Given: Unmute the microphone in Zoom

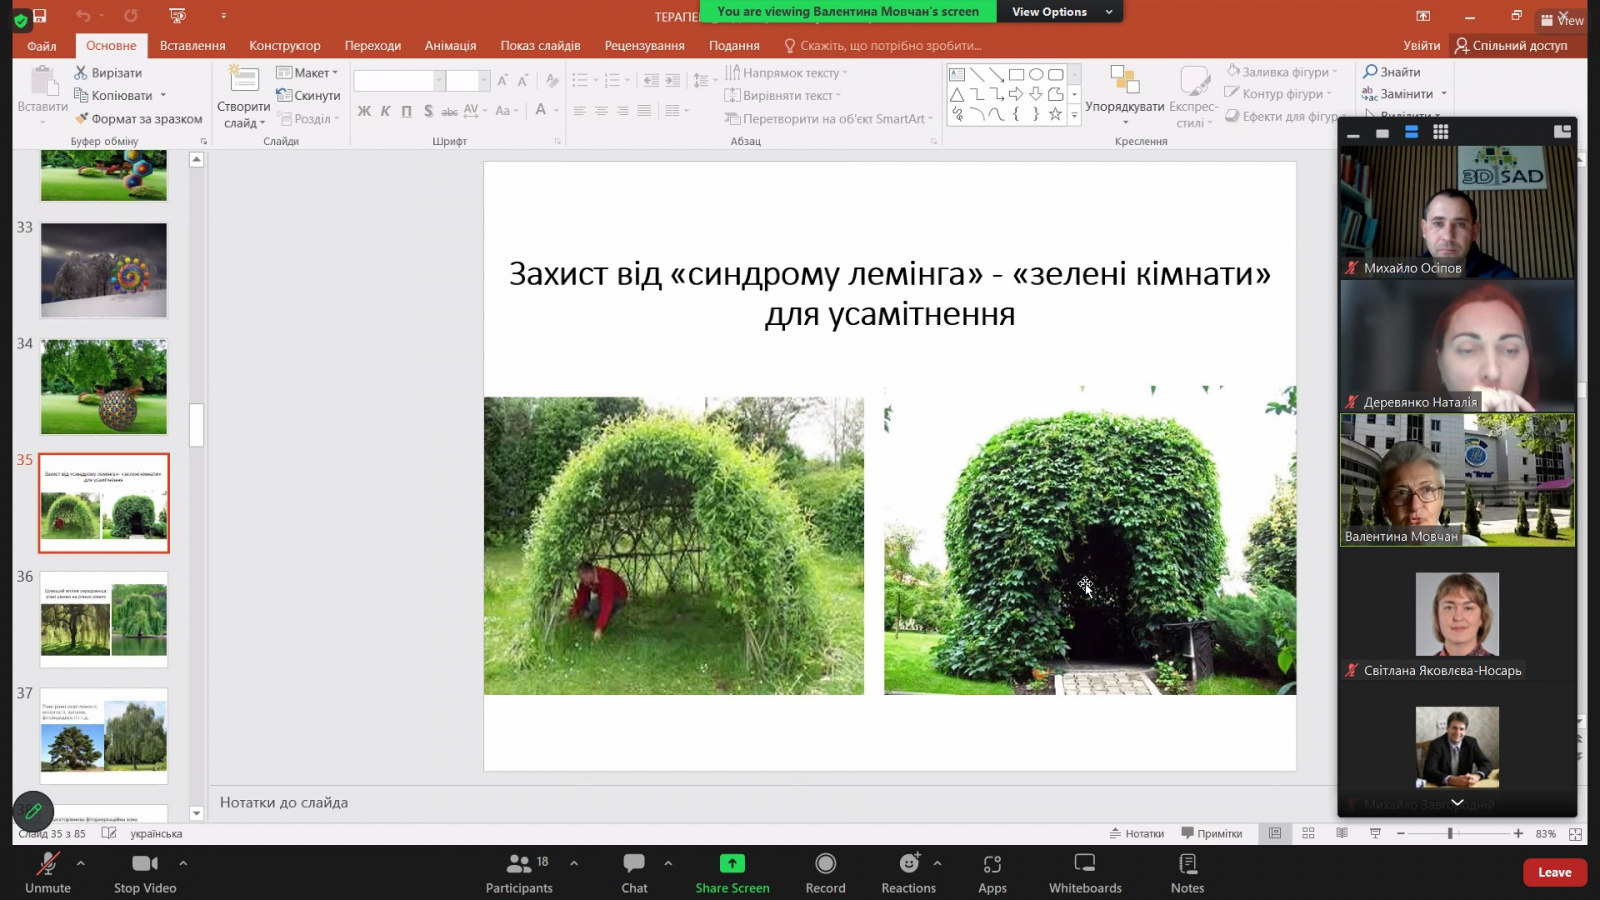Looking at the screenshot, I should click(48, 872).
